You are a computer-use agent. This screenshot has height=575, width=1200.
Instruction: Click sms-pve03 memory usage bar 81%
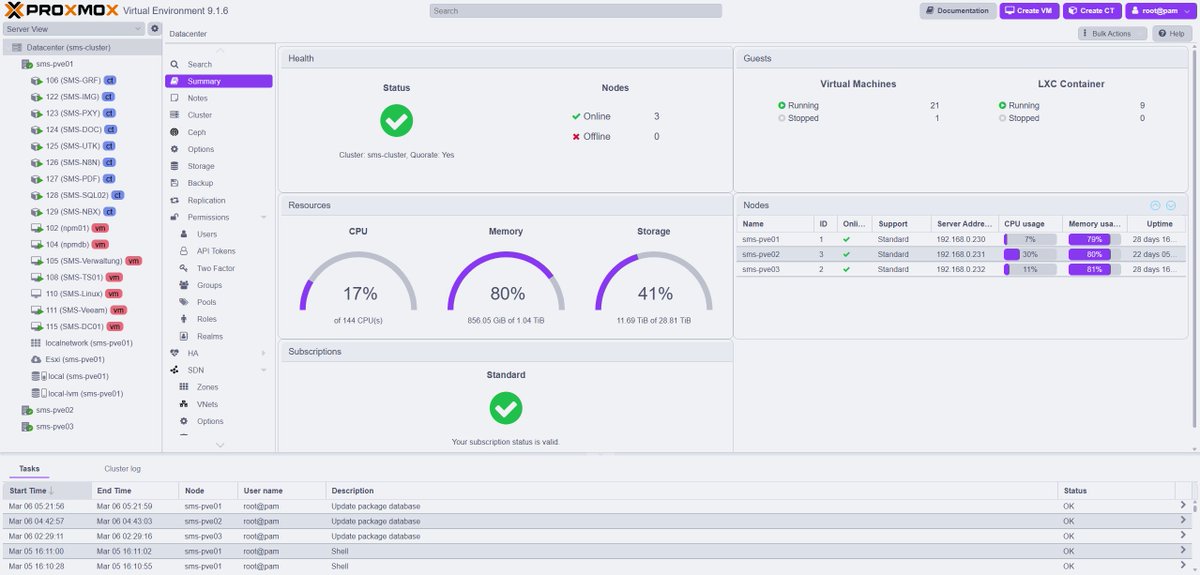(x=1094, y=270)
